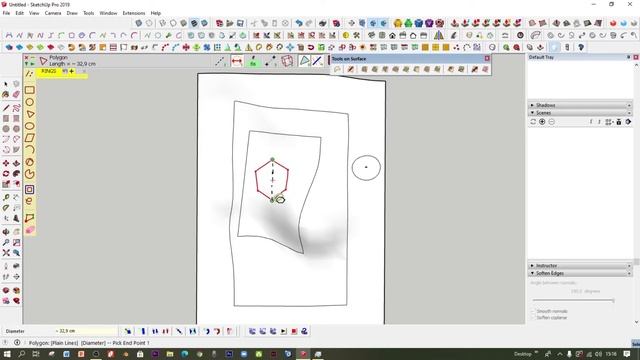Screen dimensions: 640x360
Task: Toggle the blue diagonal line option
Action: 317,61
